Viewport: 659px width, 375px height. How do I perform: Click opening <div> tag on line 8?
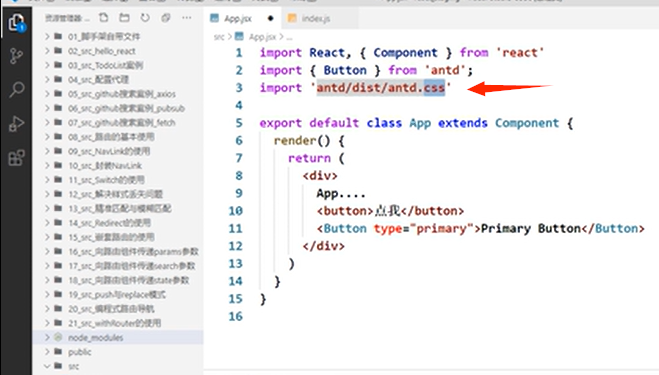[320, 176]
